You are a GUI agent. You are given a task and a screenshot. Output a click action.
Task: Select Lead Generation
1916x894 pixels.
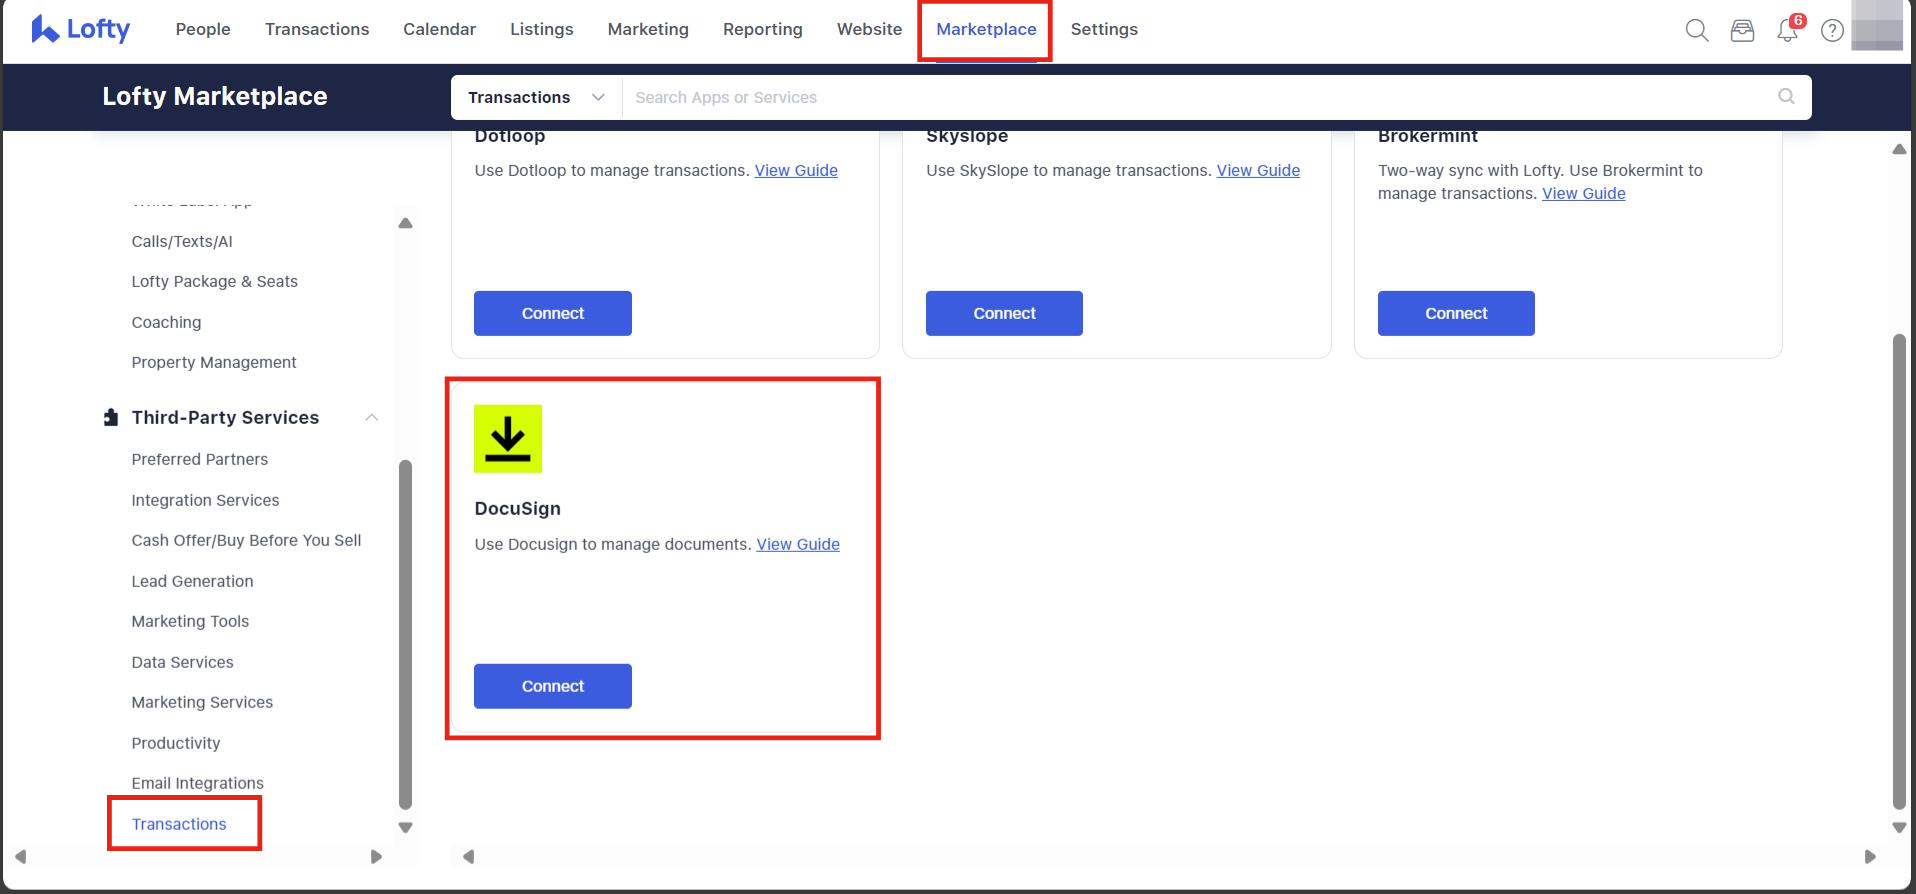192,581
